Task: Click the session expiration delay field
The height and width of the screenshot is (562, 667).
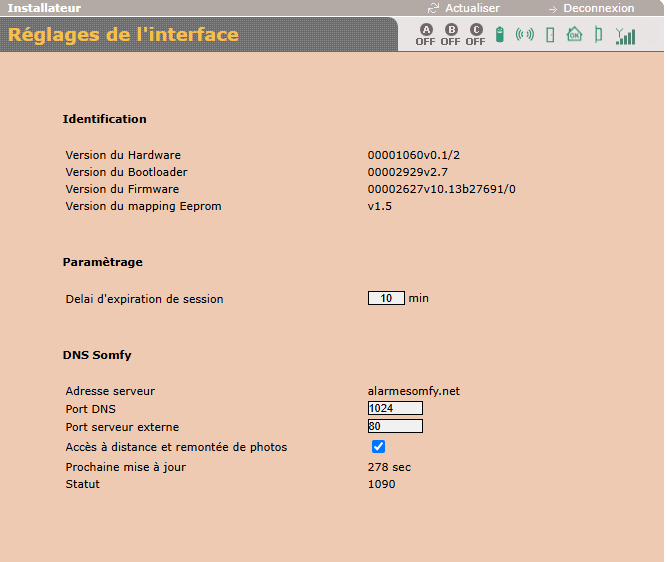Action: [x=386, y=298]
